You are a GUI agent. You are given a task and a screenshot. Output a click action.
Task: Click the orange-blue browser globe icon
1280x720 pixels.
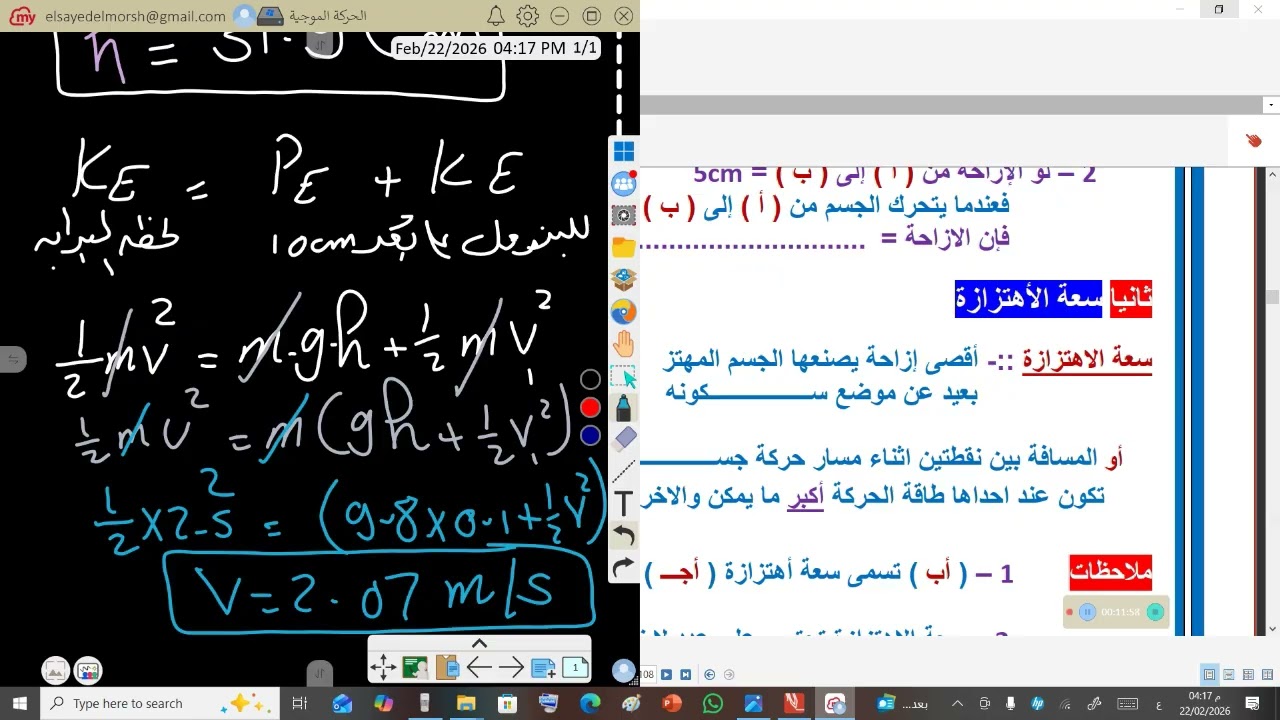point(624,312)
